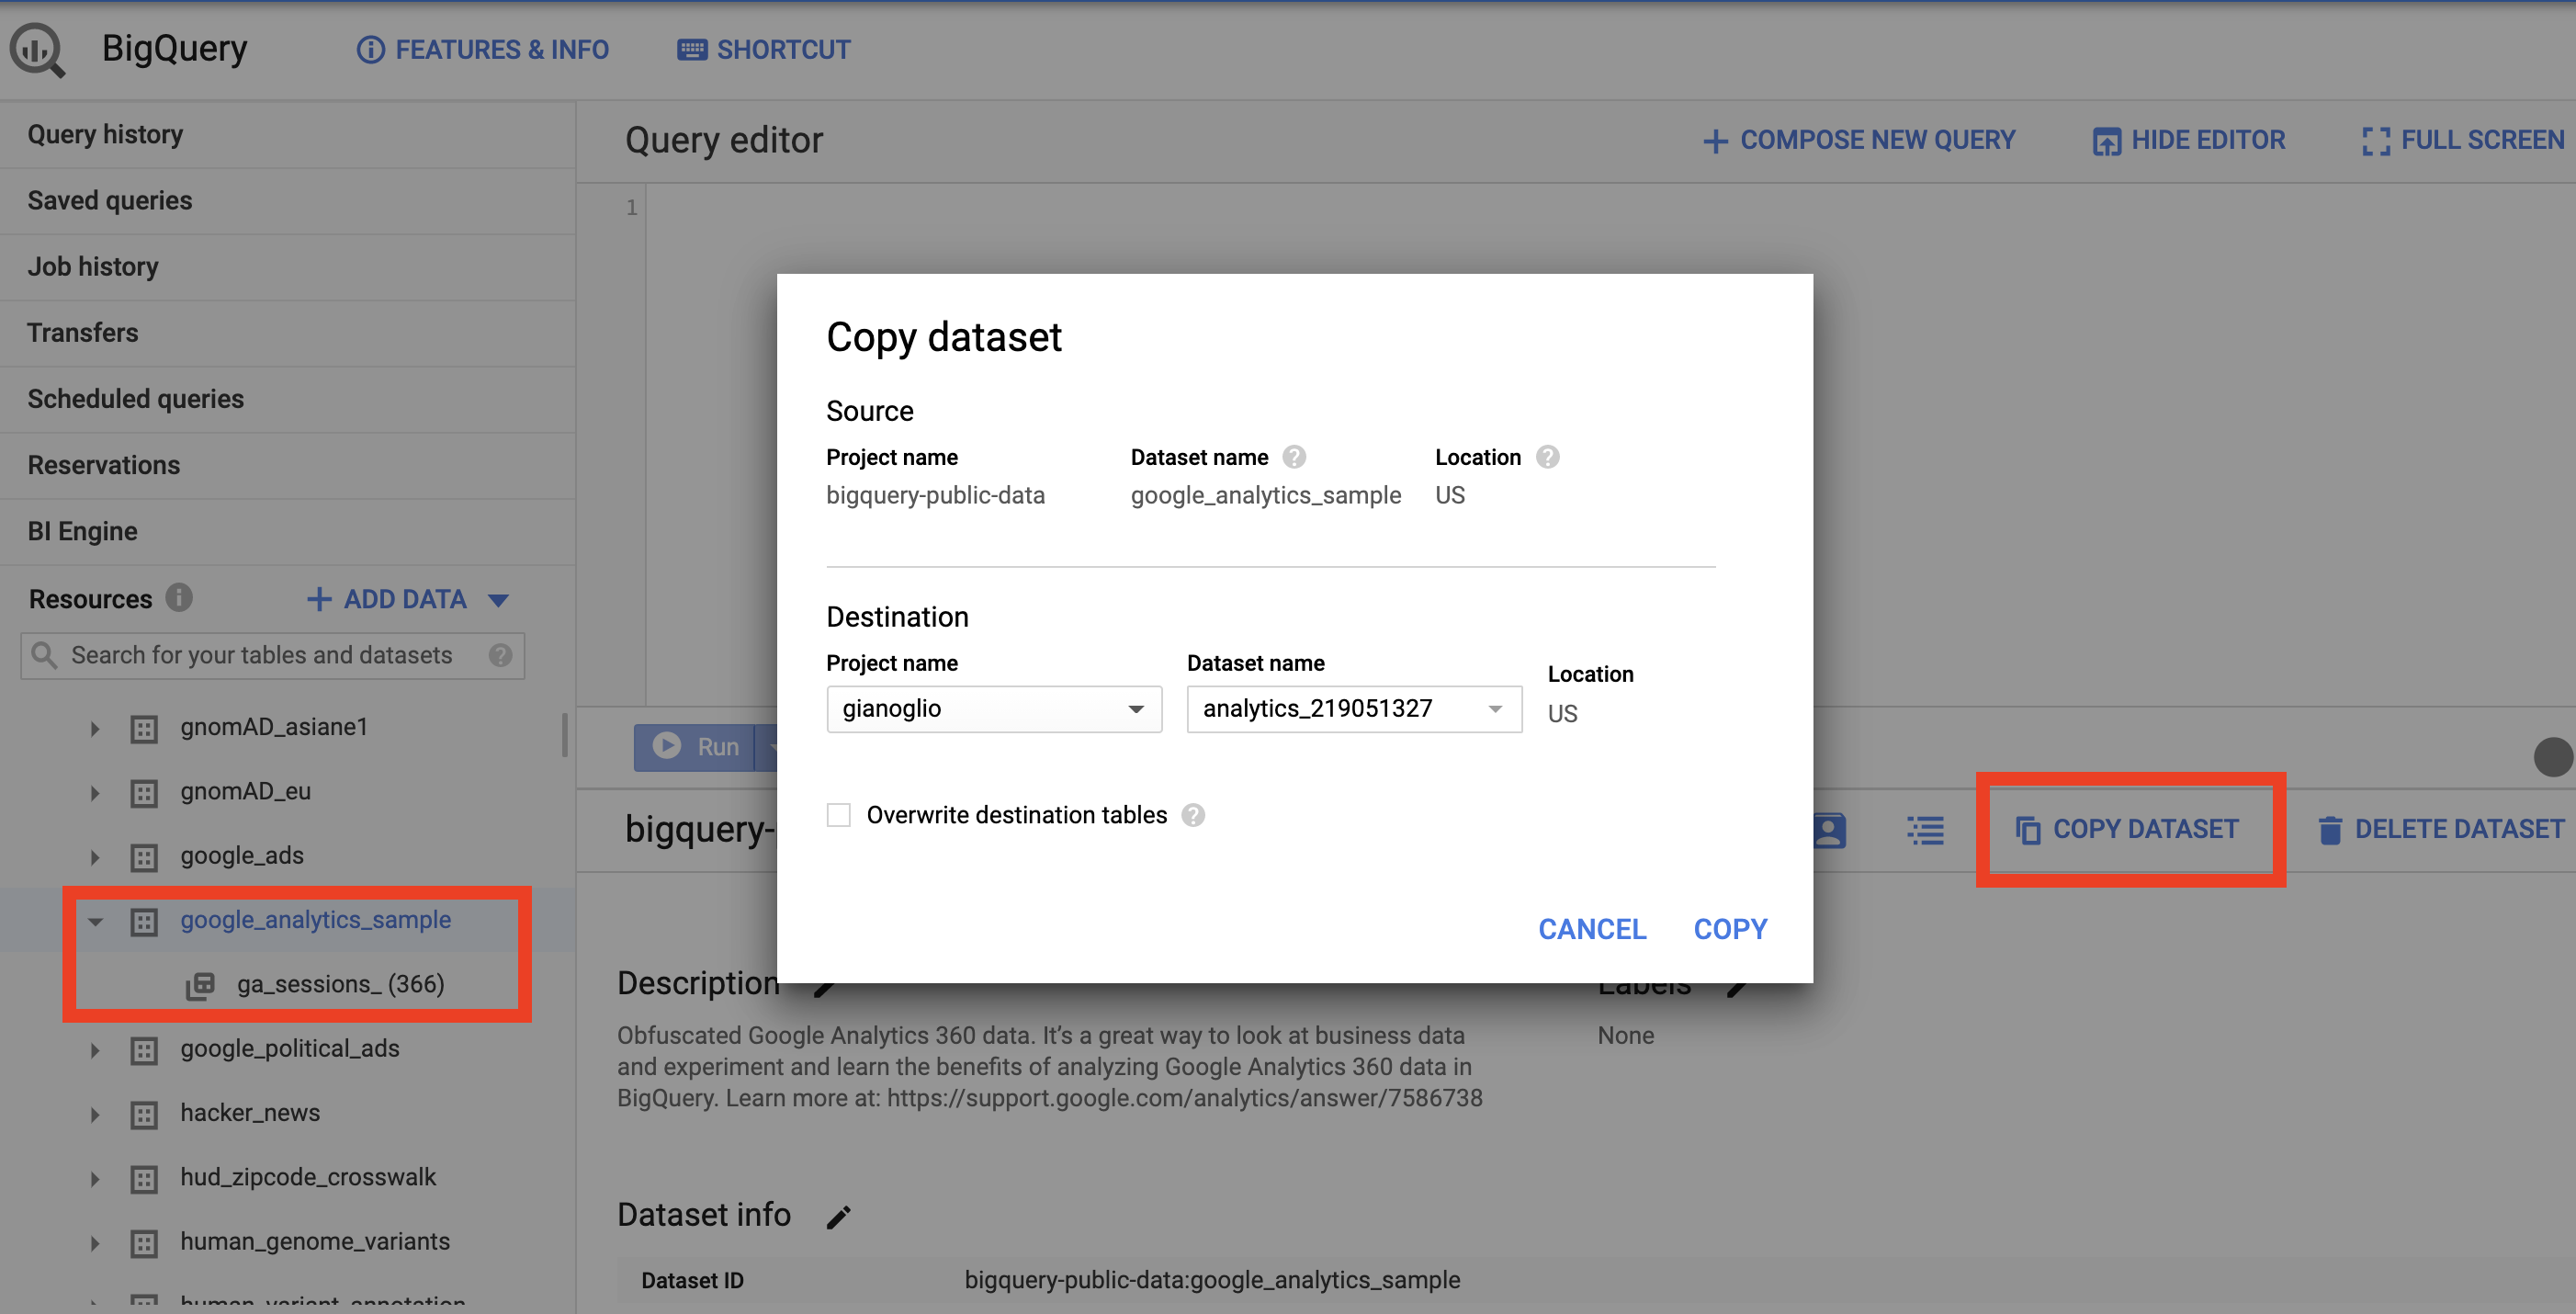Click the "Obfuscated Google Analytics 360 data" description text
2576x1314 pixels.
[x=1050, y=1066]
